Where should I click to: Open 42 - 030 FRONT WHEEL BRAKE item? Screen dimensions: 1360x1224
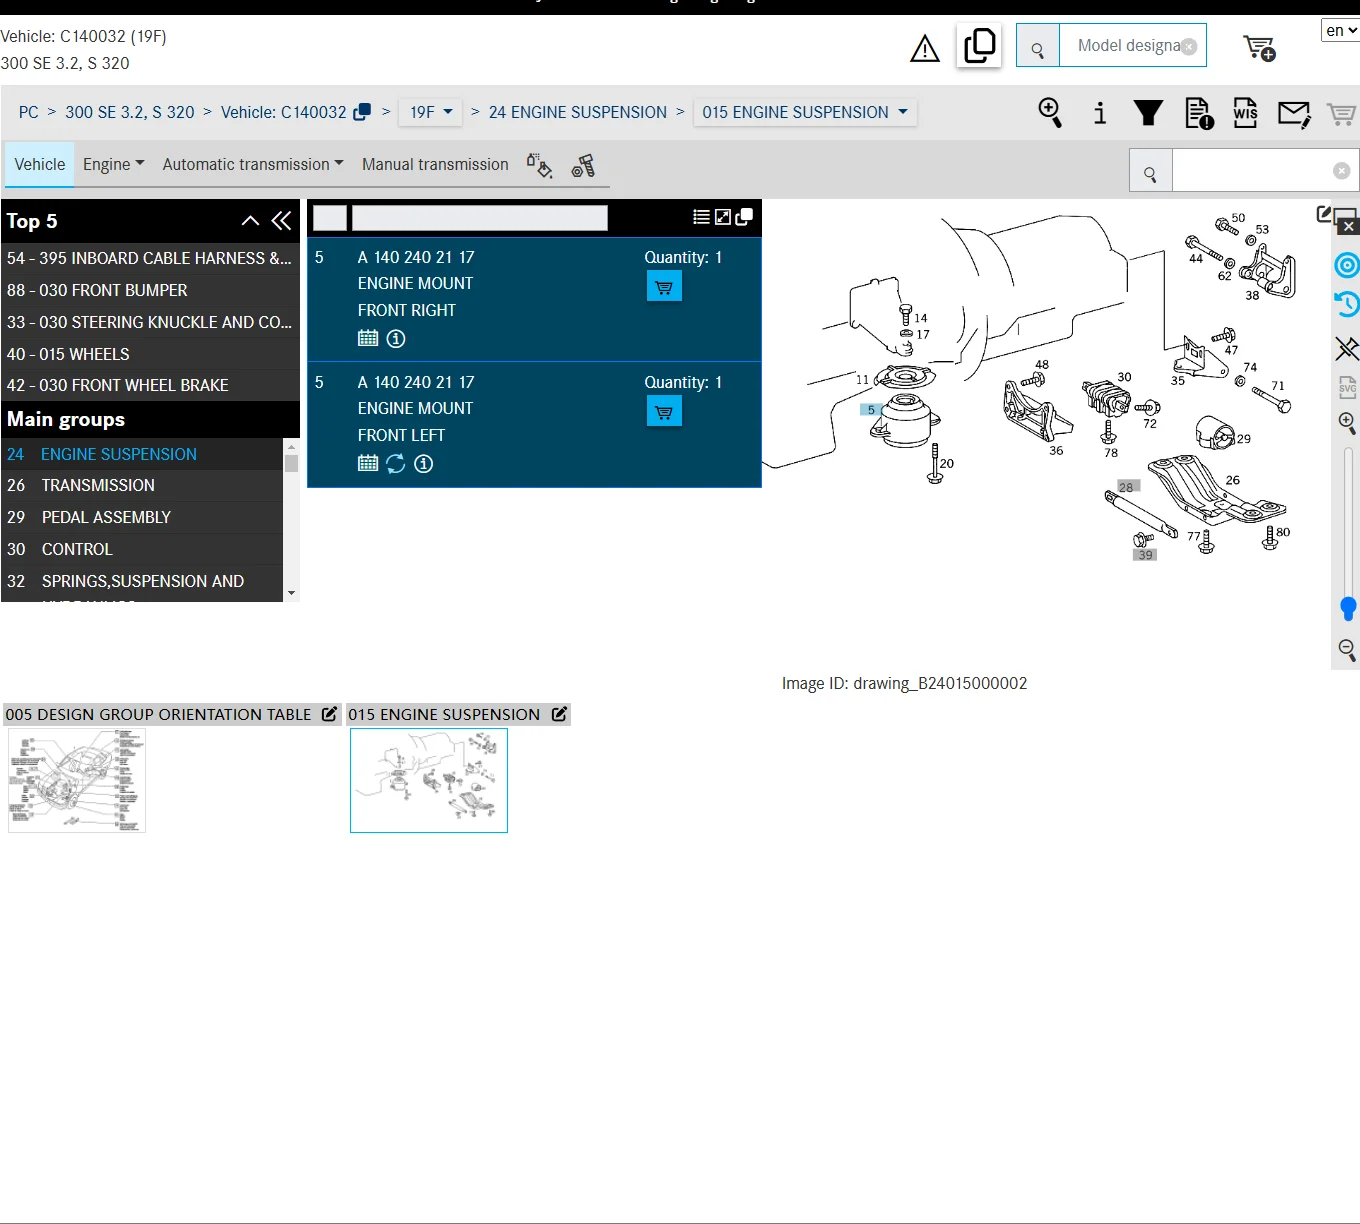(x=150, y=385)
